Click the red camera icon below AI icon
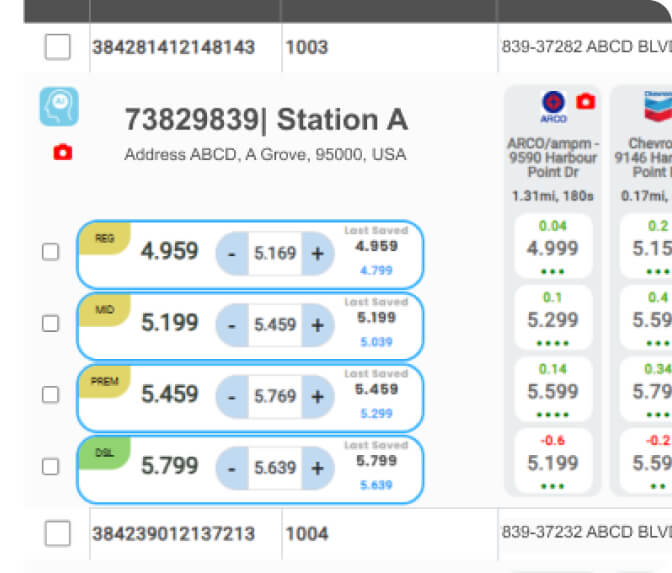This screenshot has width=672, height=573. tap(63, 152)
